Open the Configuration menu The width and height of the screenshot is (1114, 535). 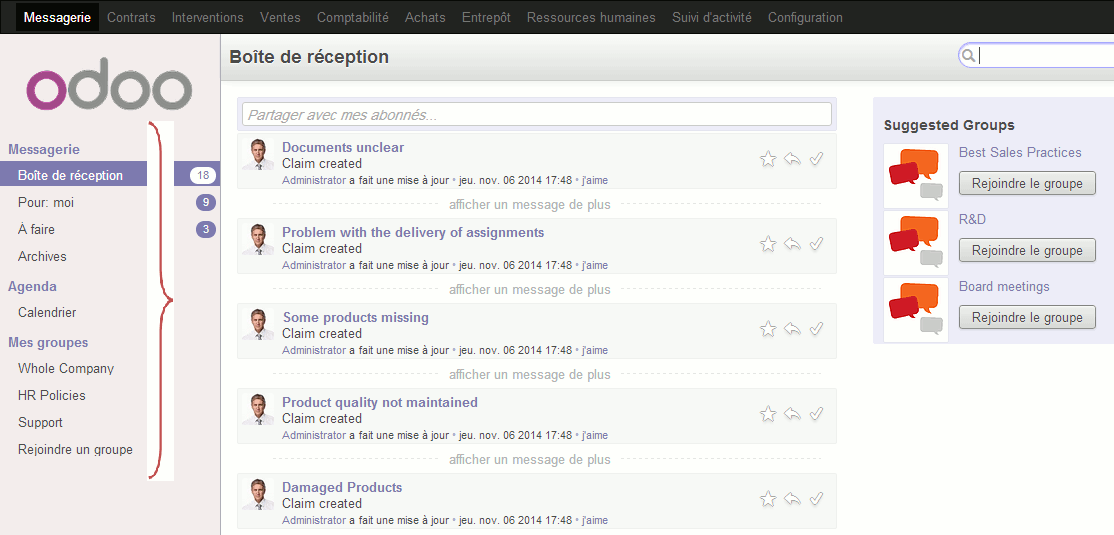tap(806, 18)
